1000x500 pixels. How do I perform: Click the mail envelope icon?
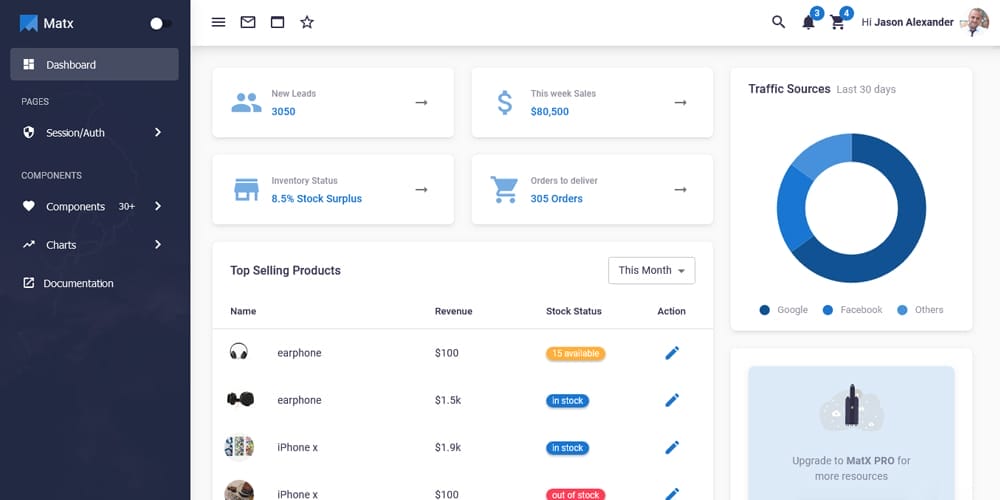point(248,22)
